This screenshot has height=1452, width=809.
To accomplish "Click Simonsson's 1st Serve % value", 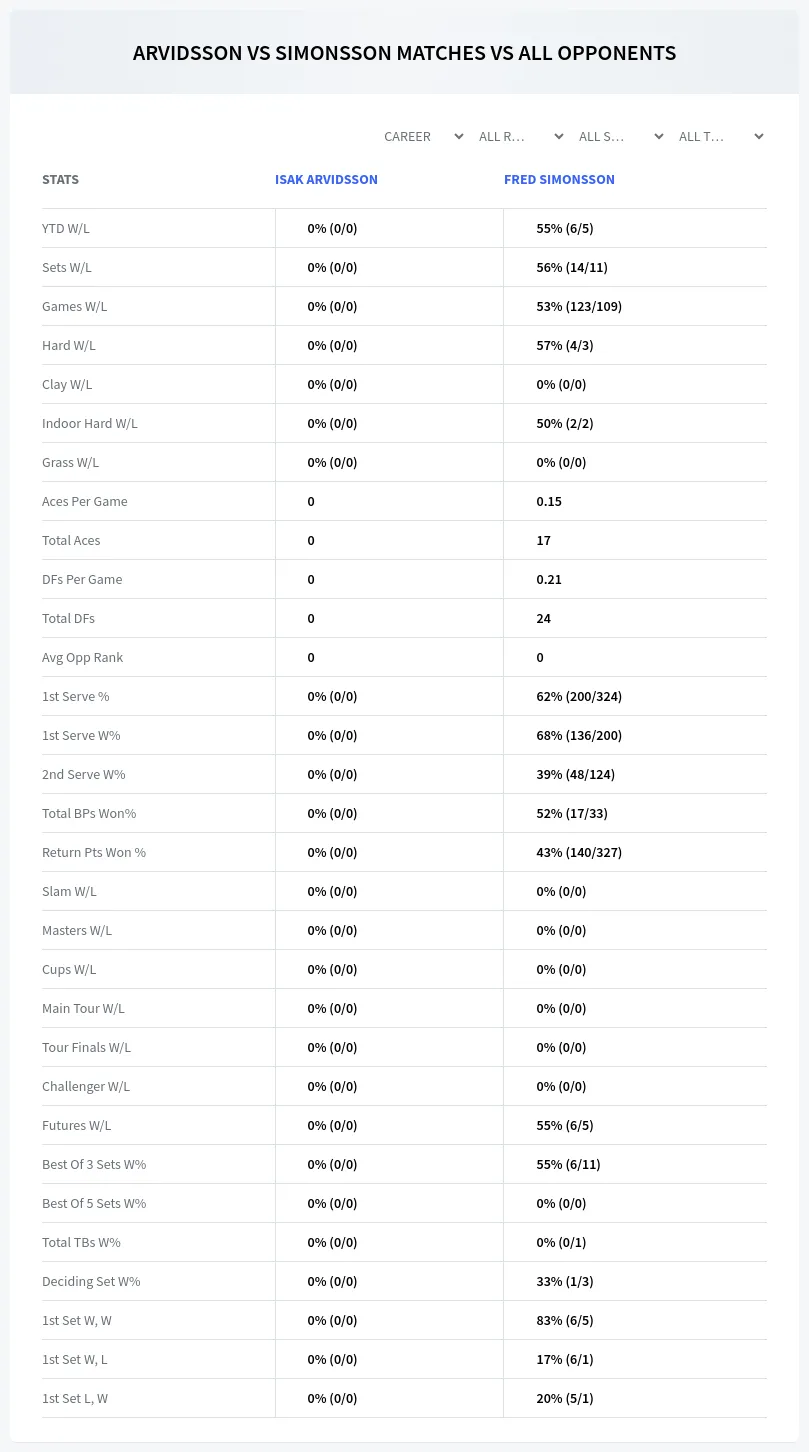I will [579, 696].
